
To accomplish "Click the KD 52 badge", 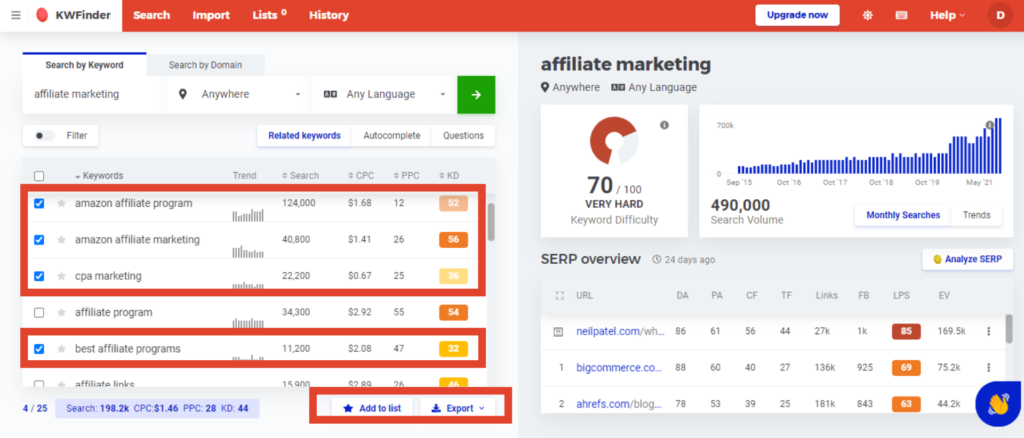I will click(x=453, y=204).
